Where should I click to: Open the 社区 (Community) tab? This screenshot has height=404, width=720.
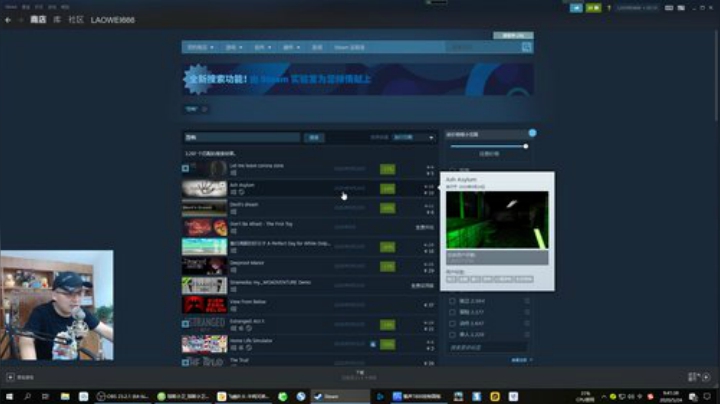tap(76, 20)
